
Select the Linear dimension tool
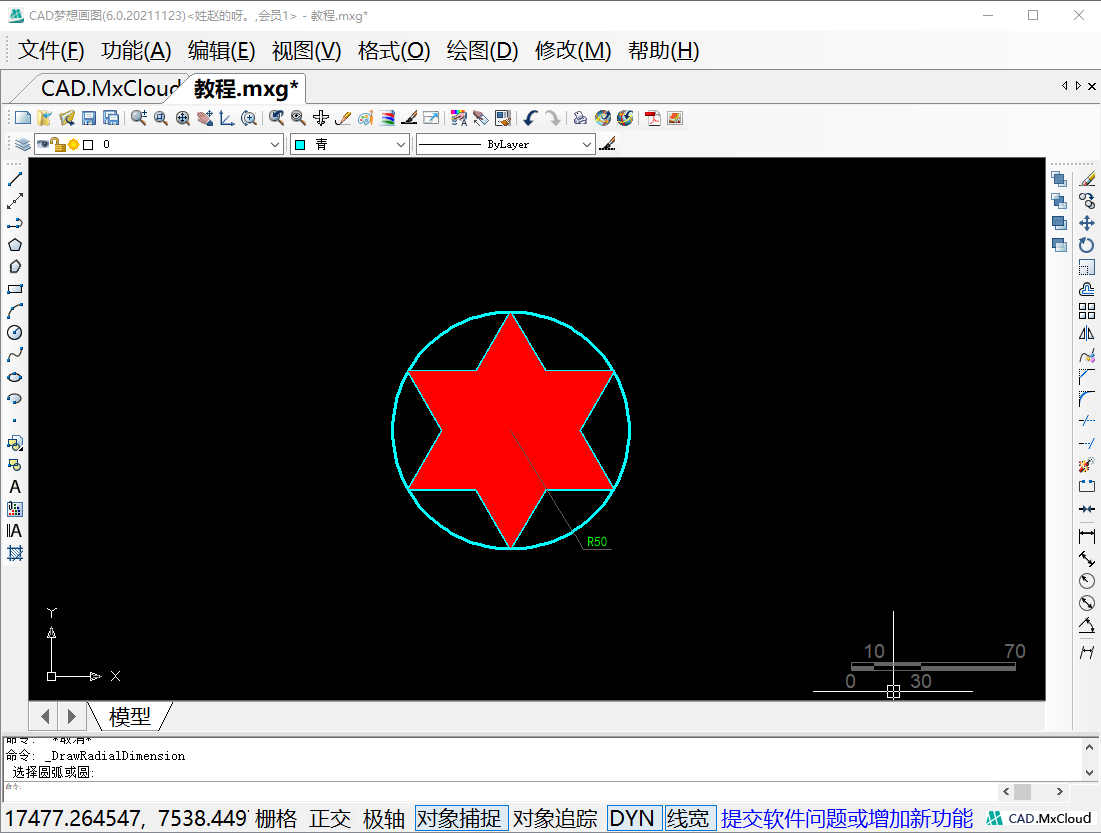click(1087, 536)
